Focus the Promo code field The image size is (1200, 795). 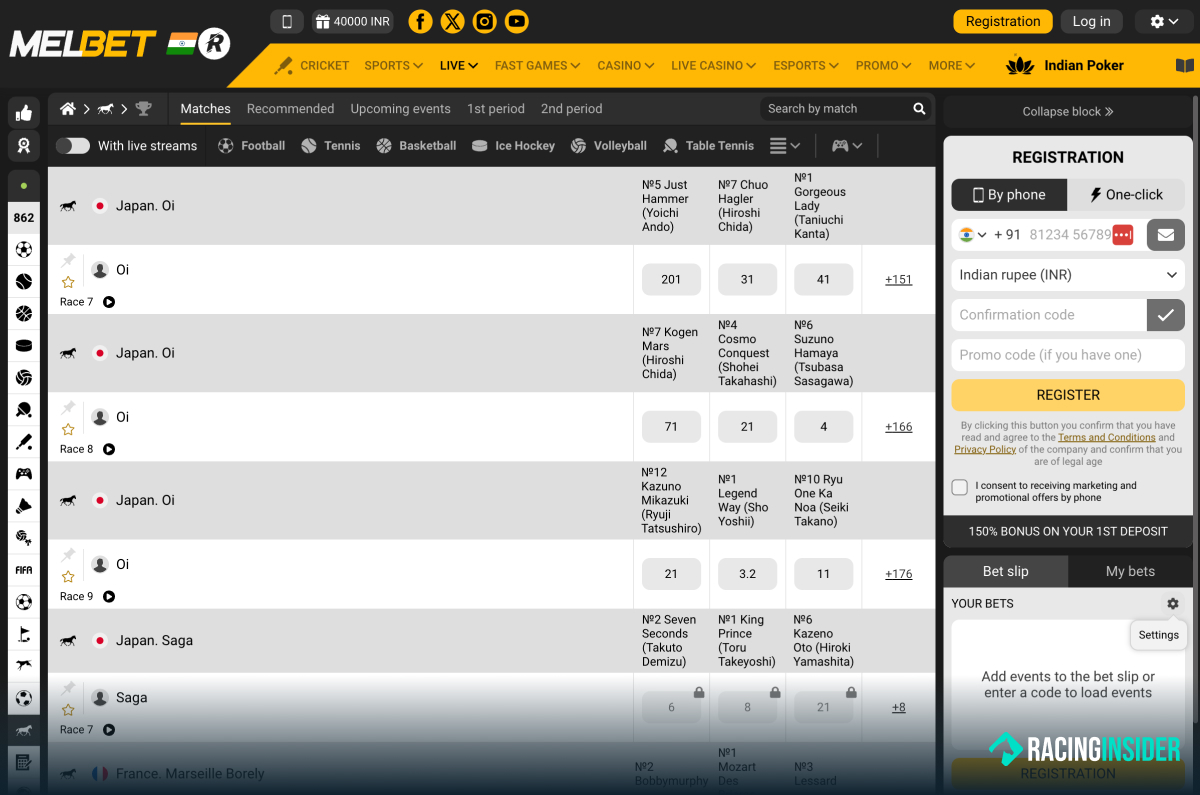[x=1068, y=355]
